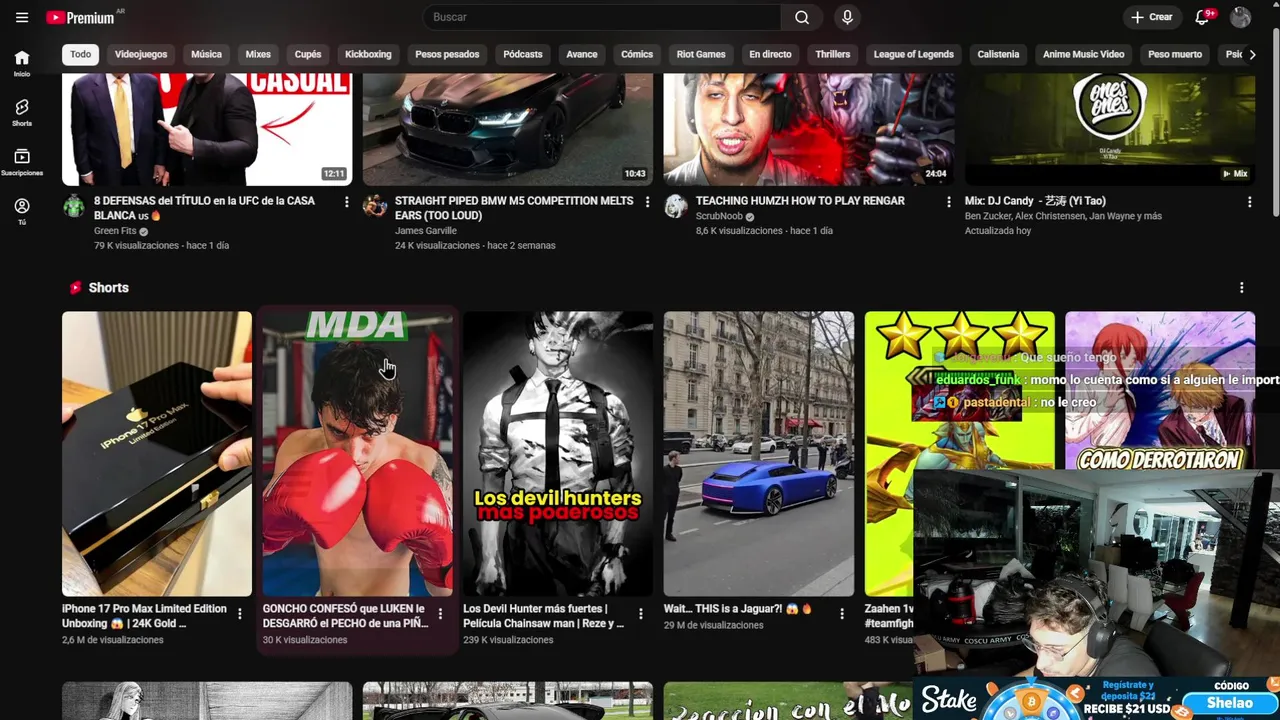Open Shorts in the sidebar

(x=22, y=112)
